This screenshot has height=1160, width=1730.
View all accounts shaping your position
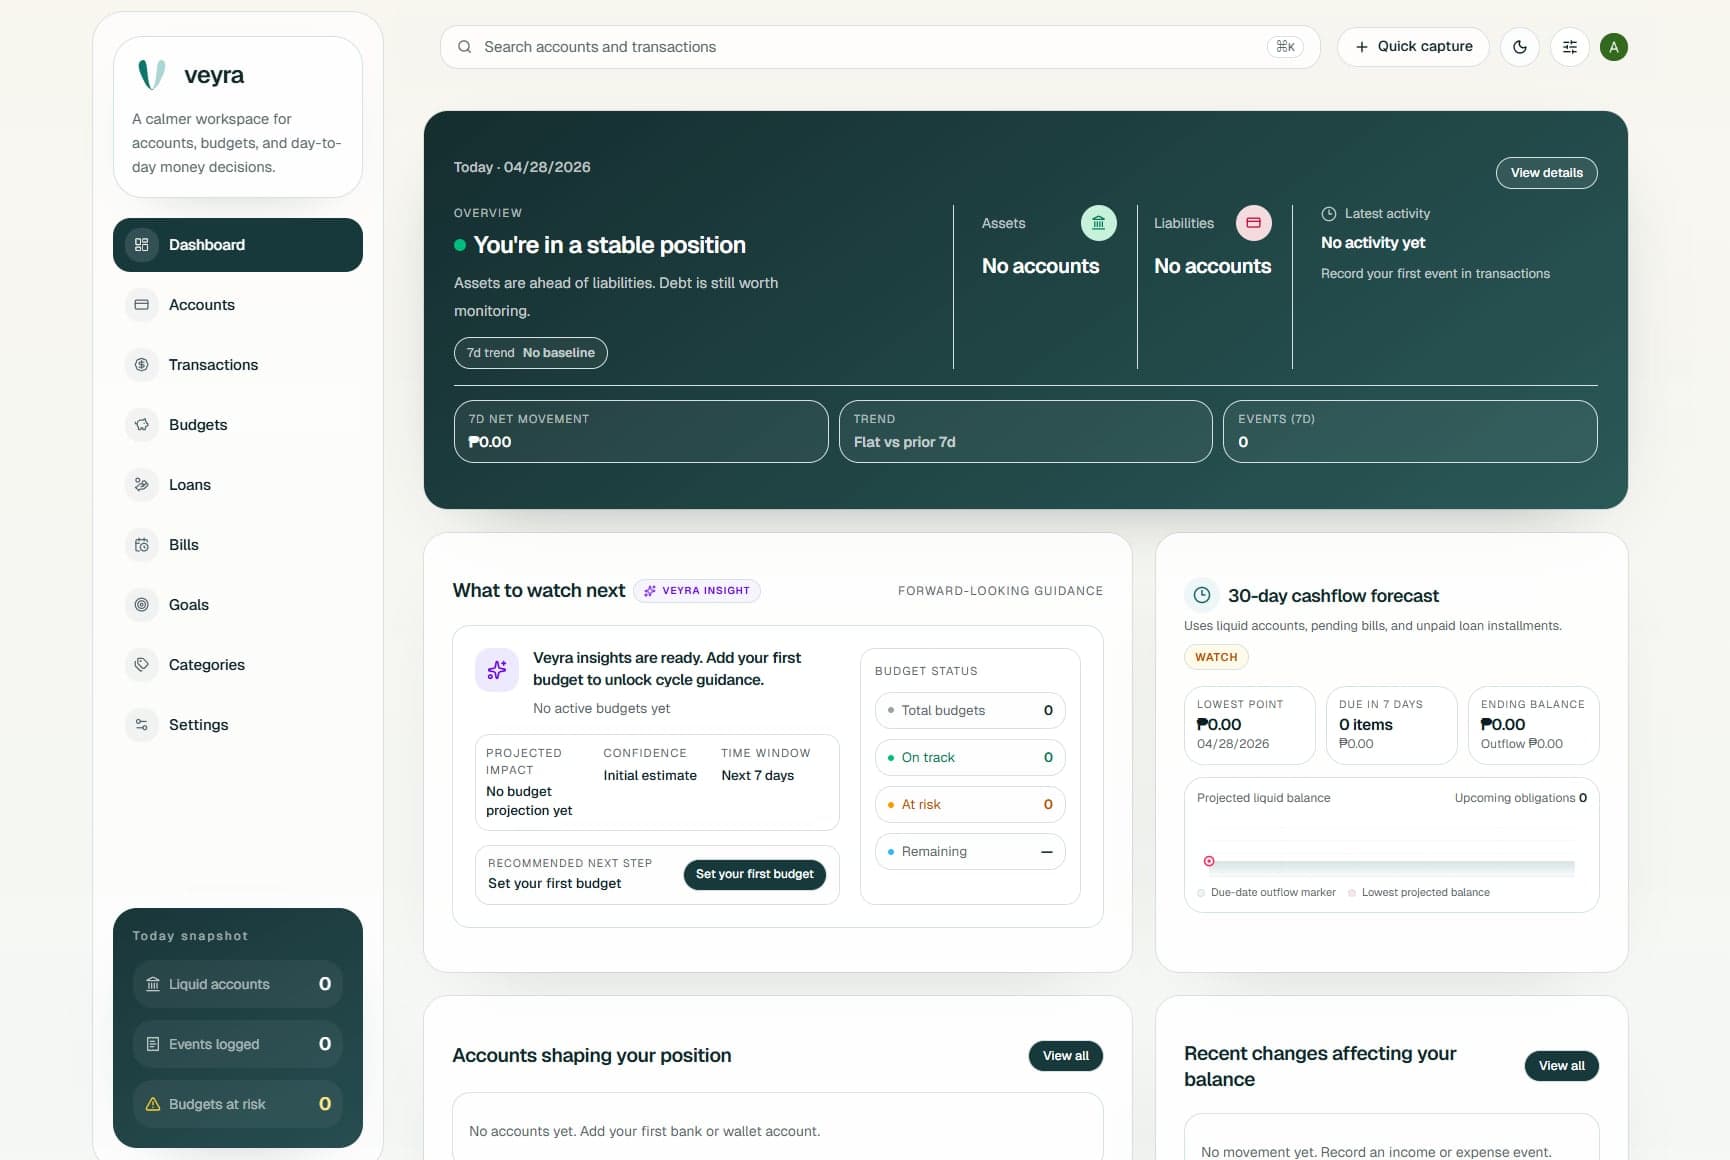click(1065, 1056)
